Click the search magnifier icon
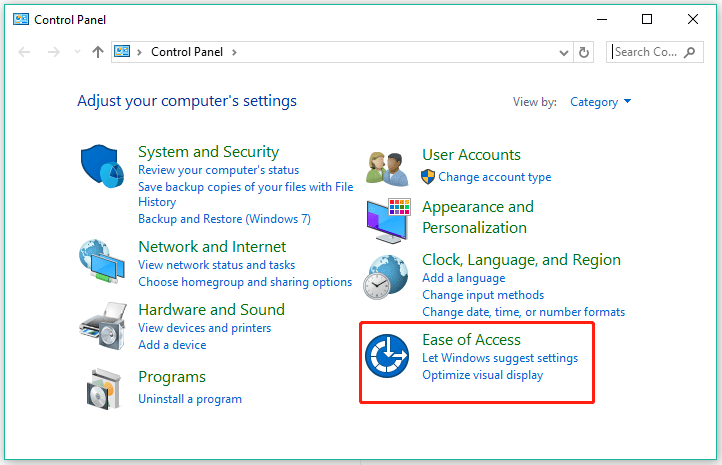 689,52
